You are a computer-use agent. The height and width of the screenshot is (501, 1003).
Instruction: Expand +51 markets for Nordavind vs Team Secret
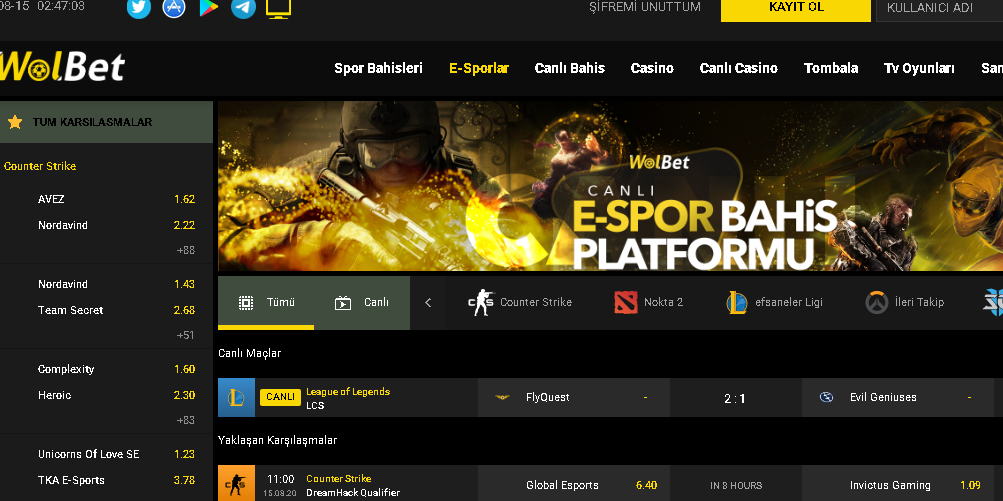[x=186, y=335]
